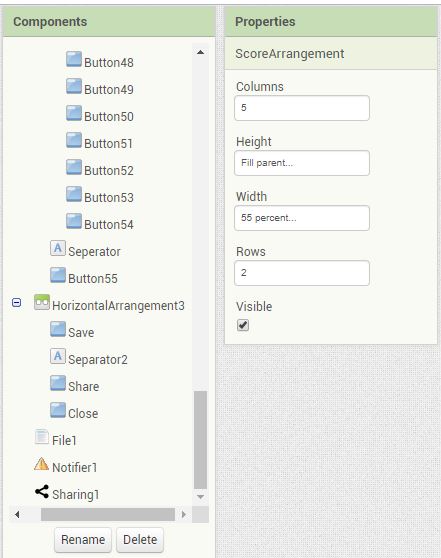Image resolution: width=441 pixels, height=558 pixels.
Task: Select the Notifier1 warning icon
Action: coord(42,464)
